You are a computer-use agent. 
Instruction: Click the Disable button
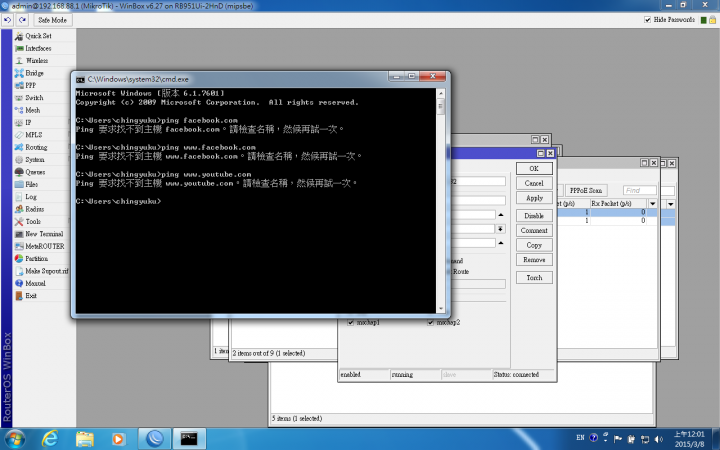tap(534, 216)
